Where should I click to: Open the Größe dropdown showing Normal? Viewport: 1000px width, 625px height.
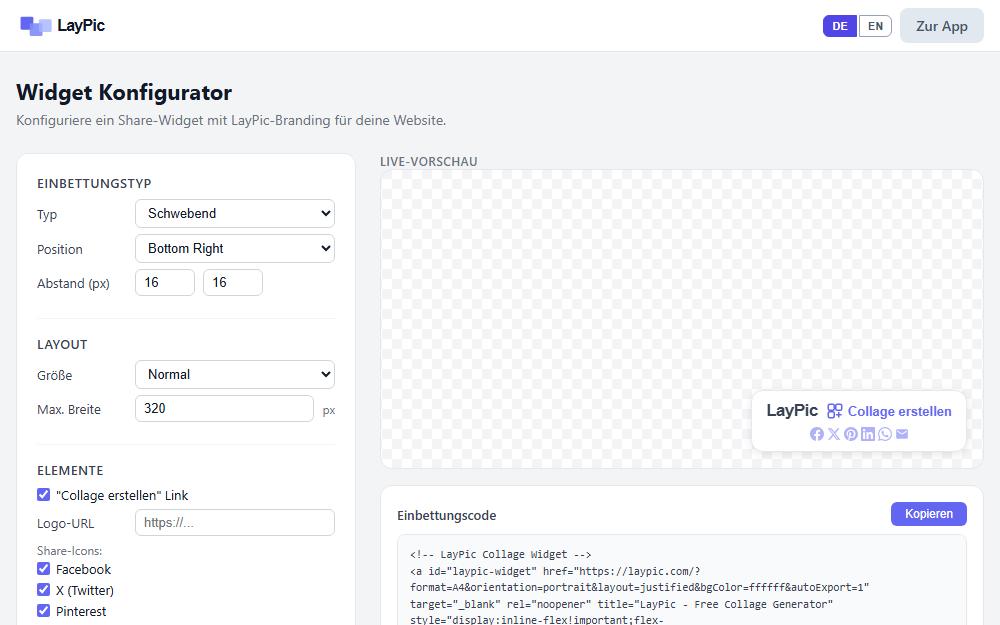[x=235, y=375]
